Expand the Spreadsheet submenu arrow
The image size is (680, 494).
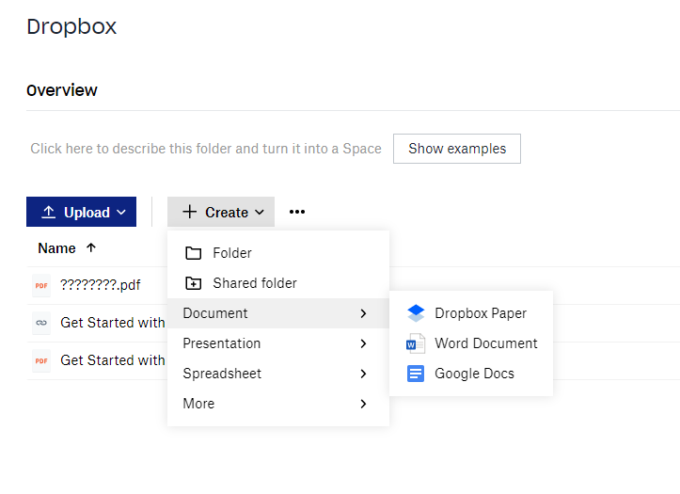(363, 373)
